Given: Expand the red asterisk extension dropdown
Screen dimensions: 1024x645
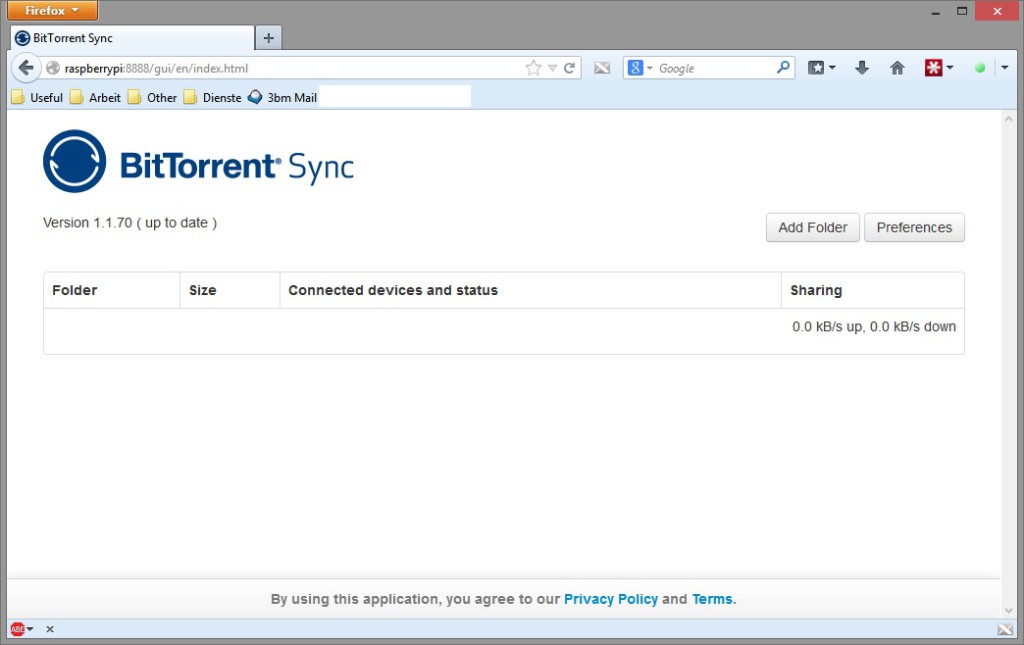Looking at the screenshot, I should tap(939, 68).
